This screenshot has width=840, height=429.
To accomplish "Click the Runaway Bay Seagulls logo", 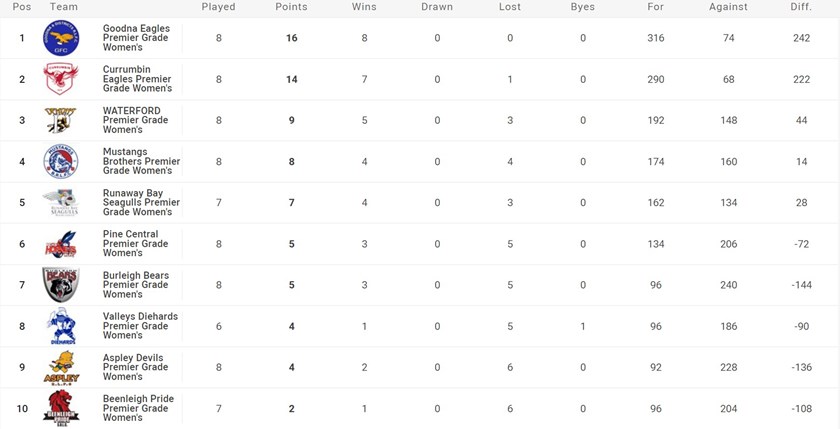I will (x=59, y=203).
